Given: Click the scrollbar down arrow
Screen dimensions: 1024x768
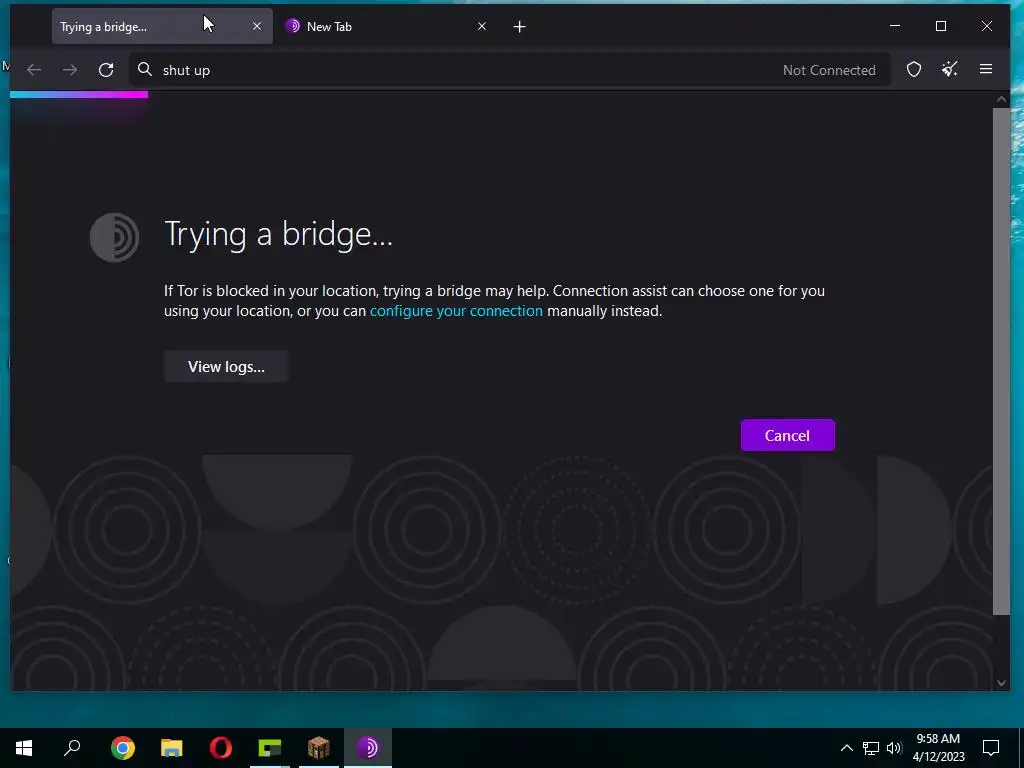Looking at the screenshot, I should click(1001, 683).
